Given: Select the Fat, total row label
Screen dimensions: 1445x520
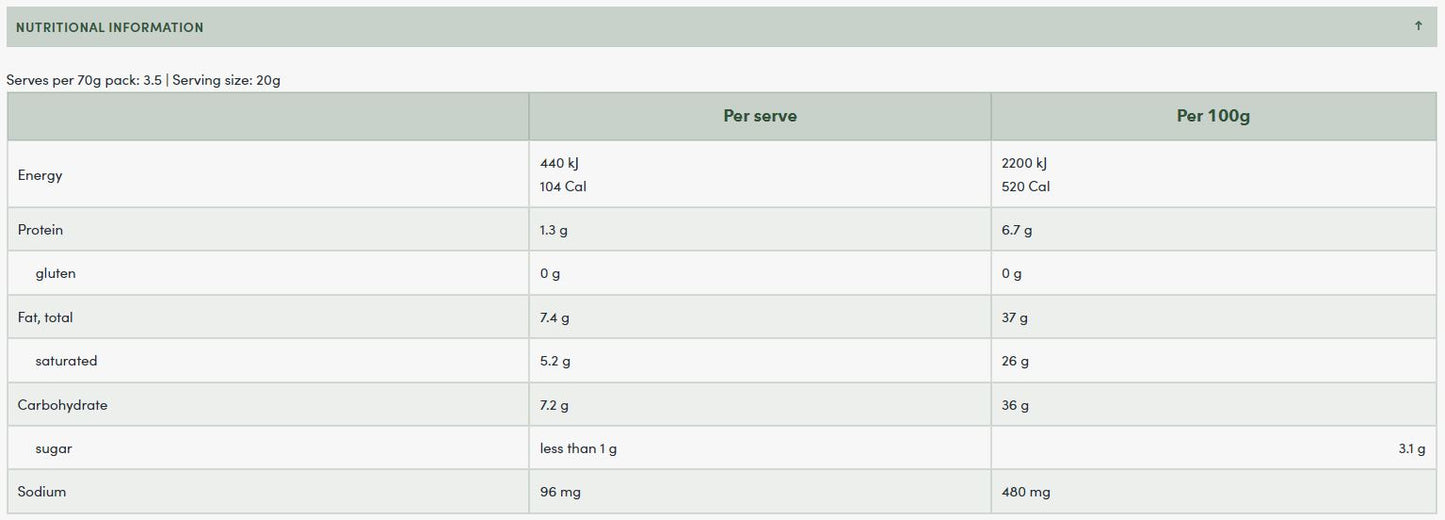Looking at the screenshot, I should click(45, 317).
